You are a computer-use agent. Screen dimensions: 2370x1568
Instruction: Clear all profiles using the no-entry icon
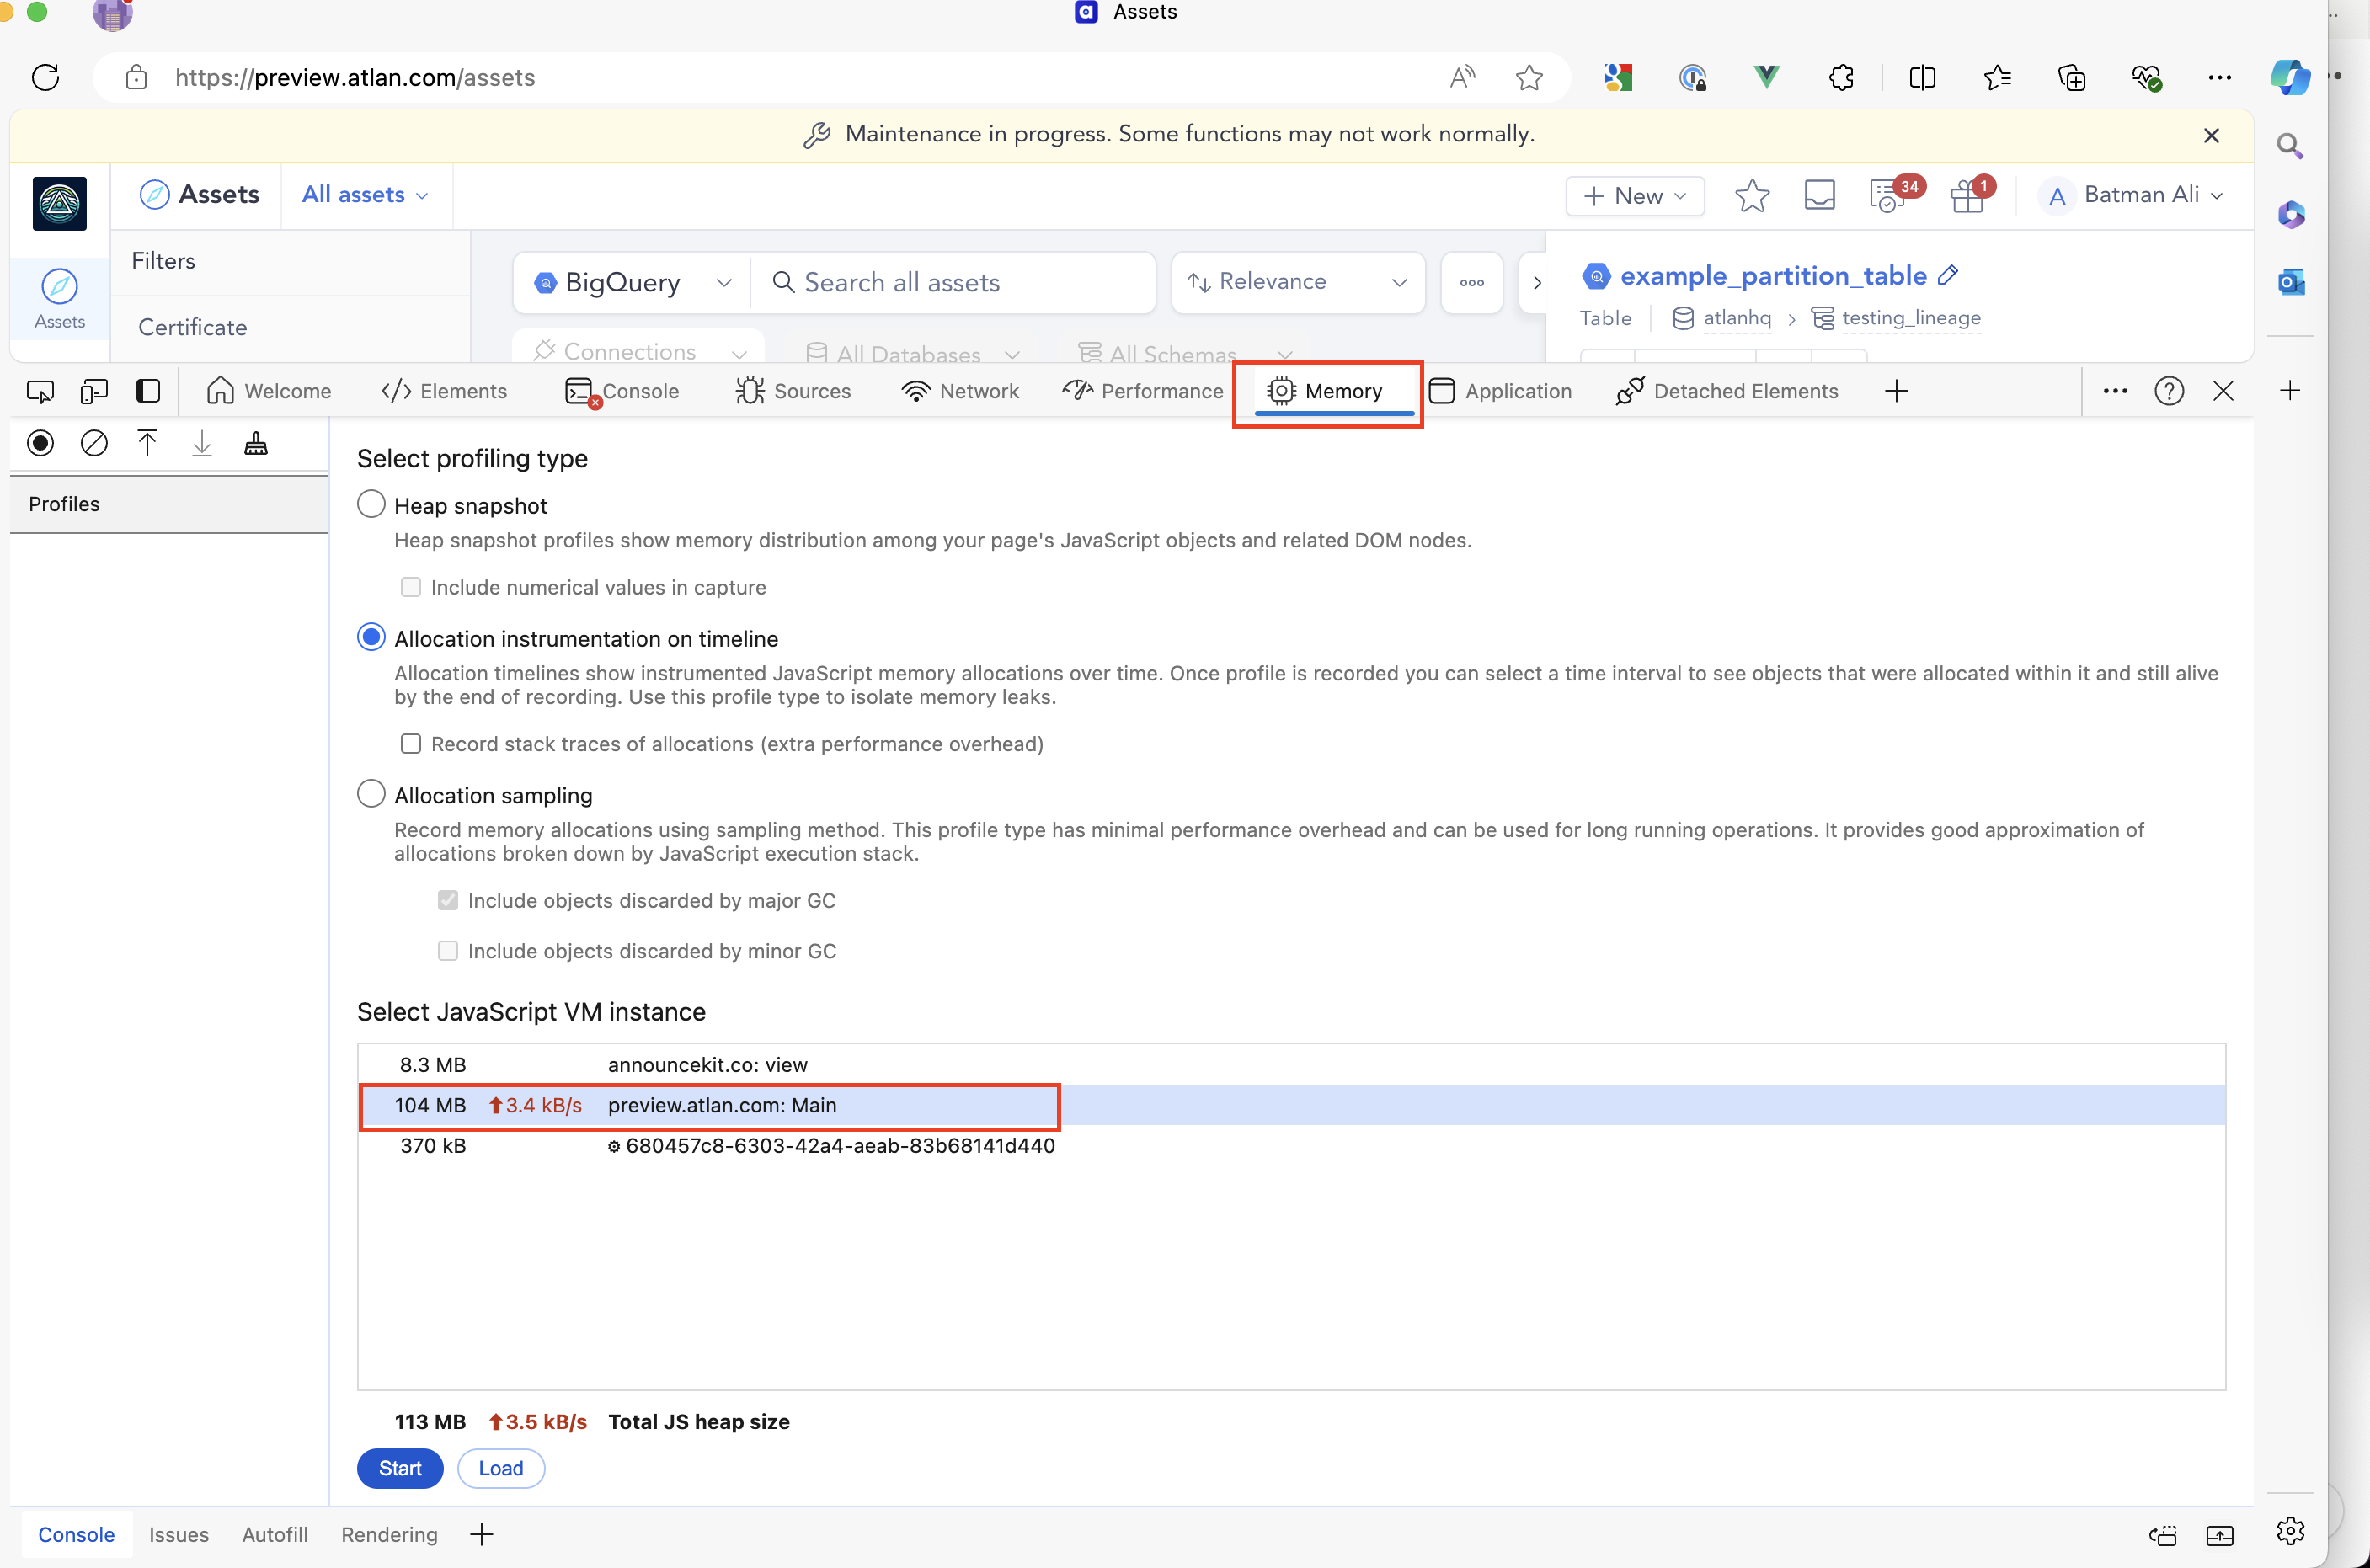[94, 443]
